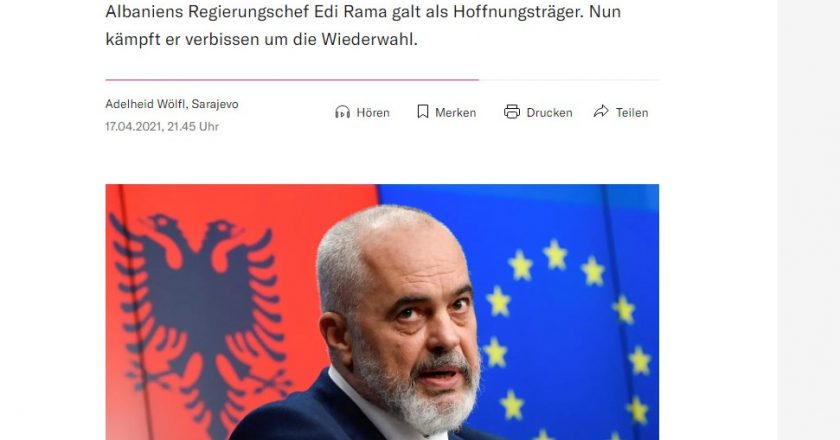Click the word Sarajevo in the byline

point(215,104)
